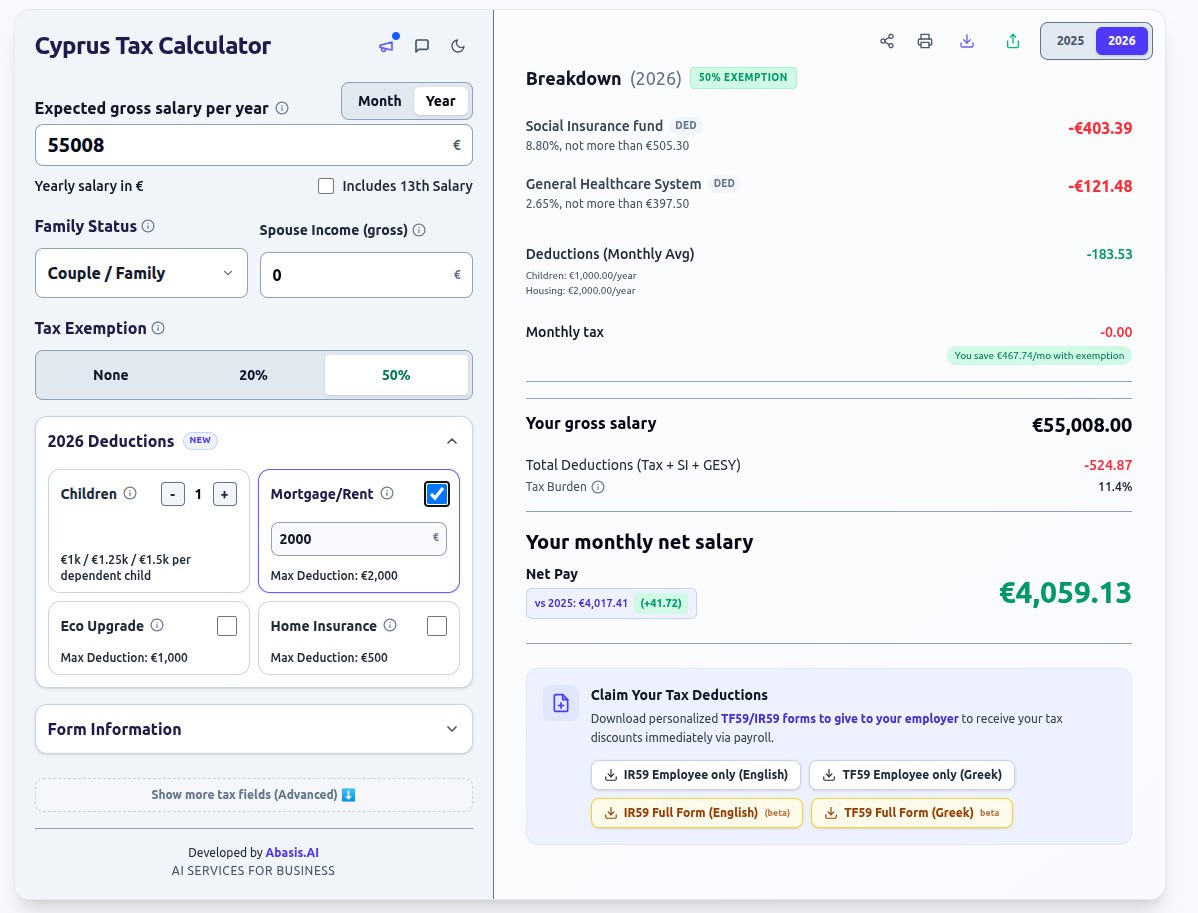Uncheck the Mortgage/Rent checkbox

click(437, 494)
